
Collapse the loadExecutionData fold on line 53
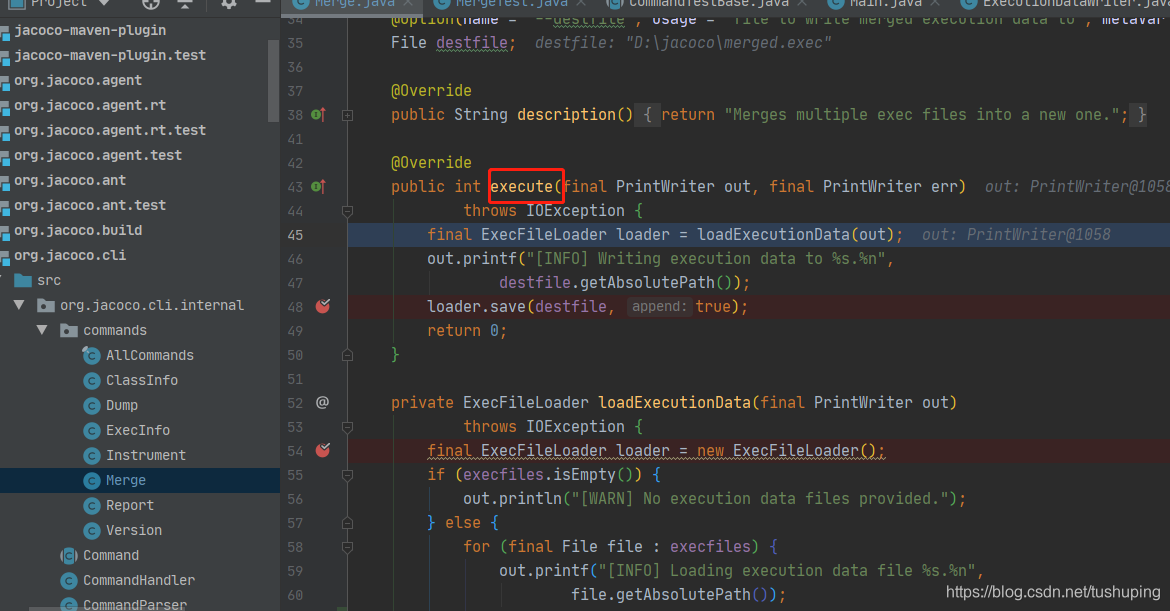point(347,427)
